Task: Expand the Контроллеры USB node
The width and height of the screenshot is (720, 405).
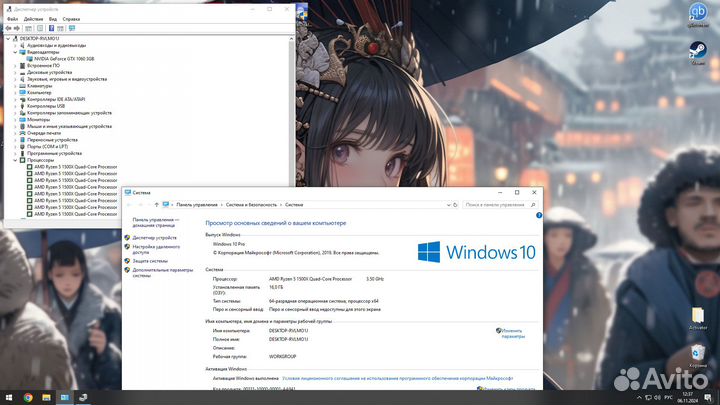Action: tap(15, 106)
